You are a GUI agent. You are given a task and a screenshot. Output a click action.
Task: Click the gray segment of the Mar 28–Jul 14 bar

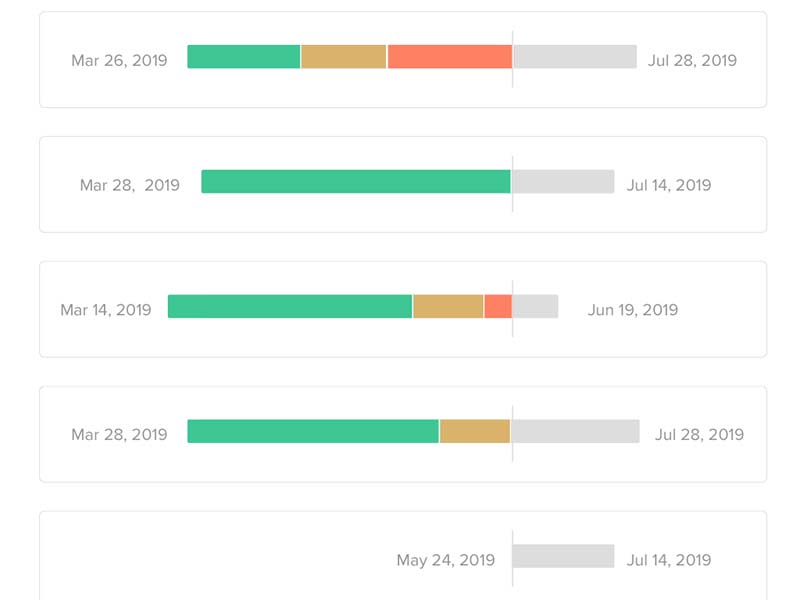point(563,181)
